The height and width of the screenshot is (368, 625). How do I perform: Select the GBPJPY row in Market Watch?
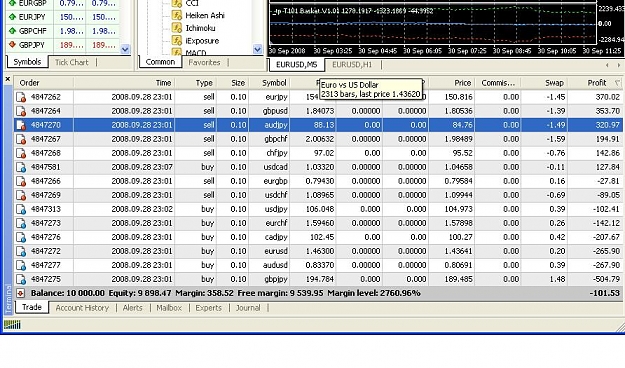point(63,45)
